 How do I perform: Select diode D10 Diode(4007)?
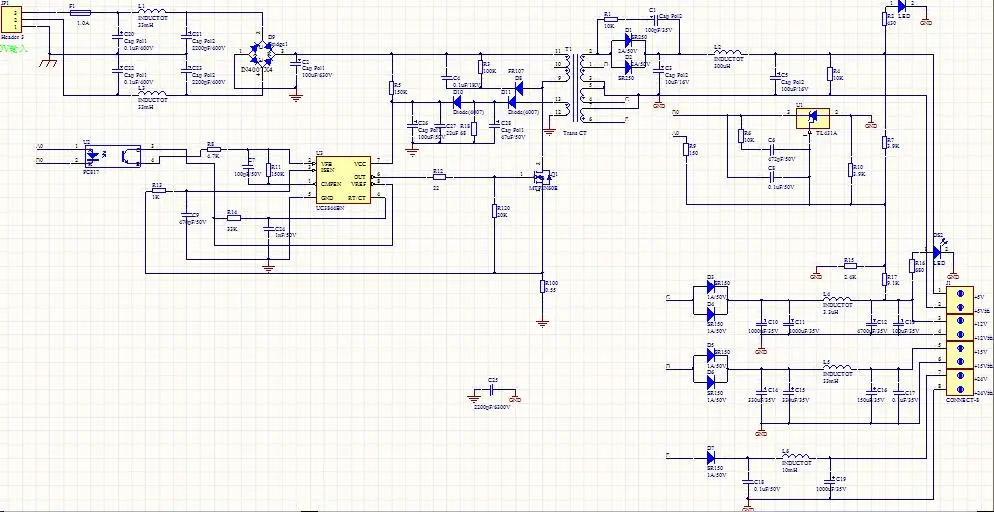[457, 103]
